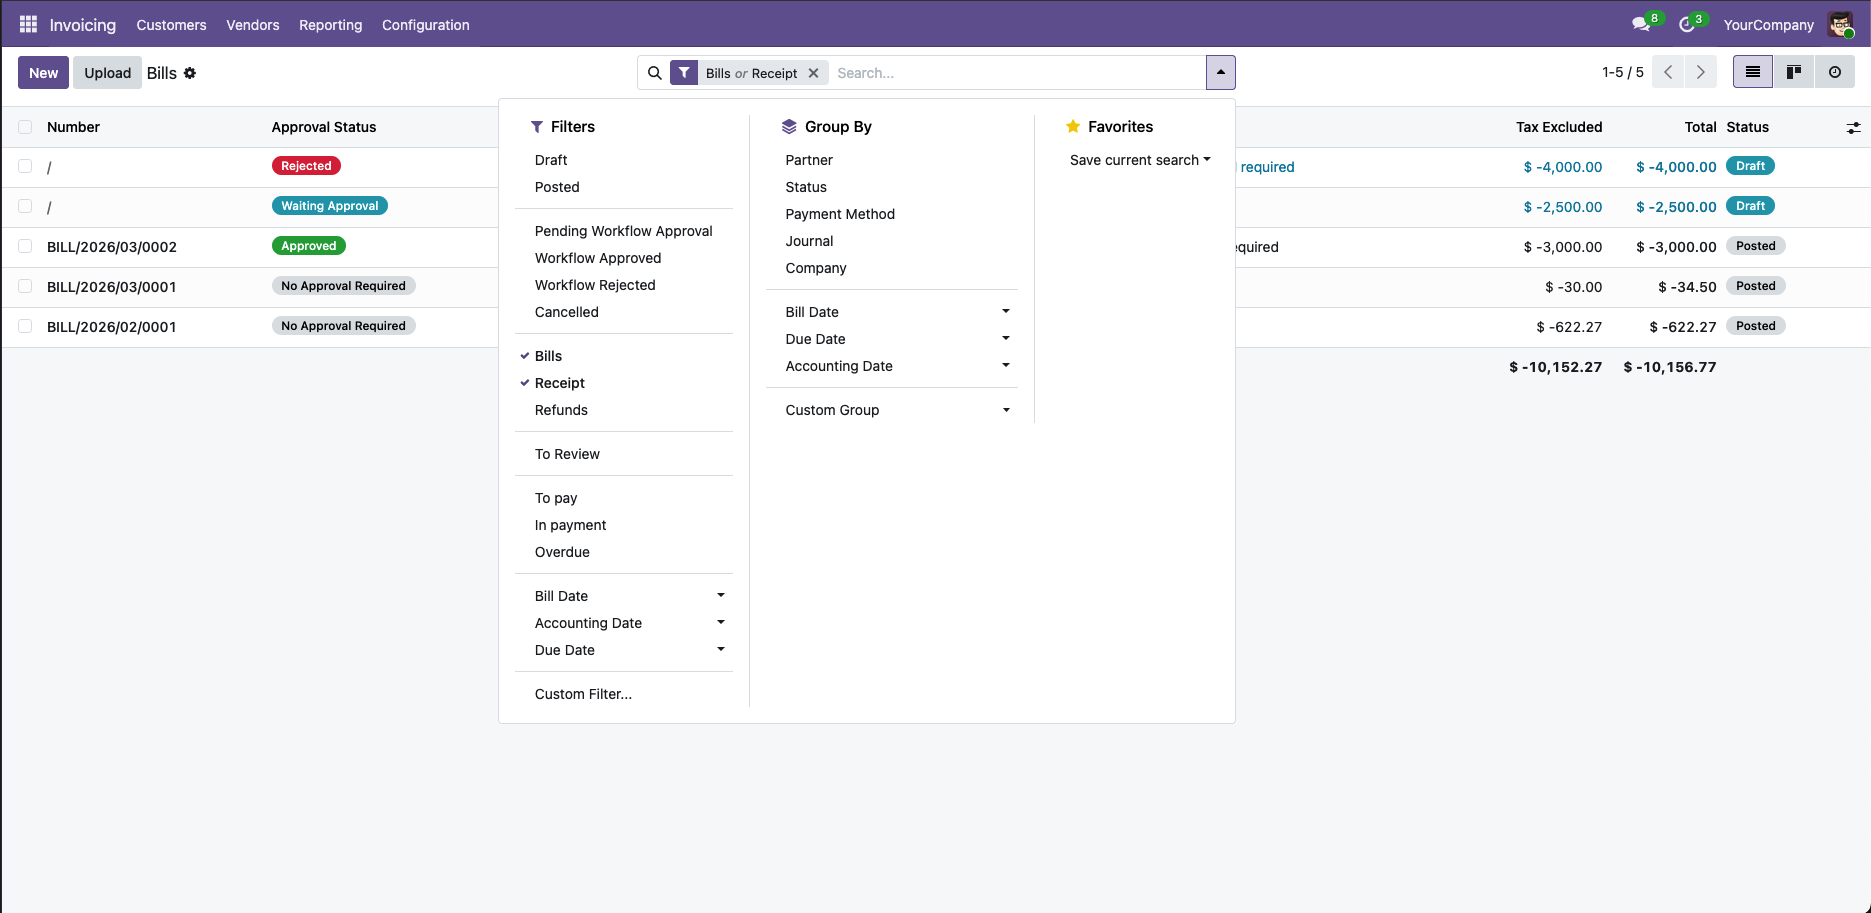Open the optional columns selector icon
Screen dimensions: 1871x913
tap(1854, 127)
